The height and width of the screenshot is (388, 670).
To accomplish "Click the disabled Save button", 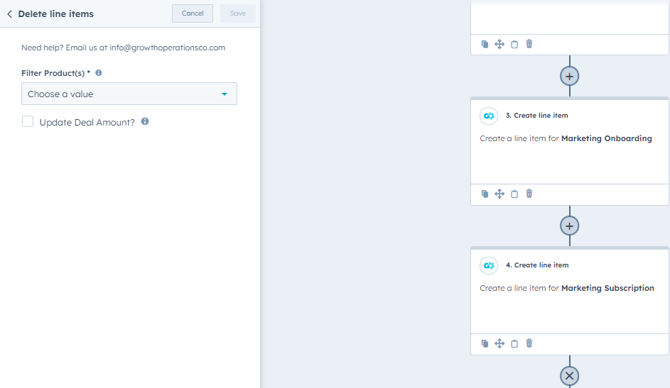I will point(238,14).
